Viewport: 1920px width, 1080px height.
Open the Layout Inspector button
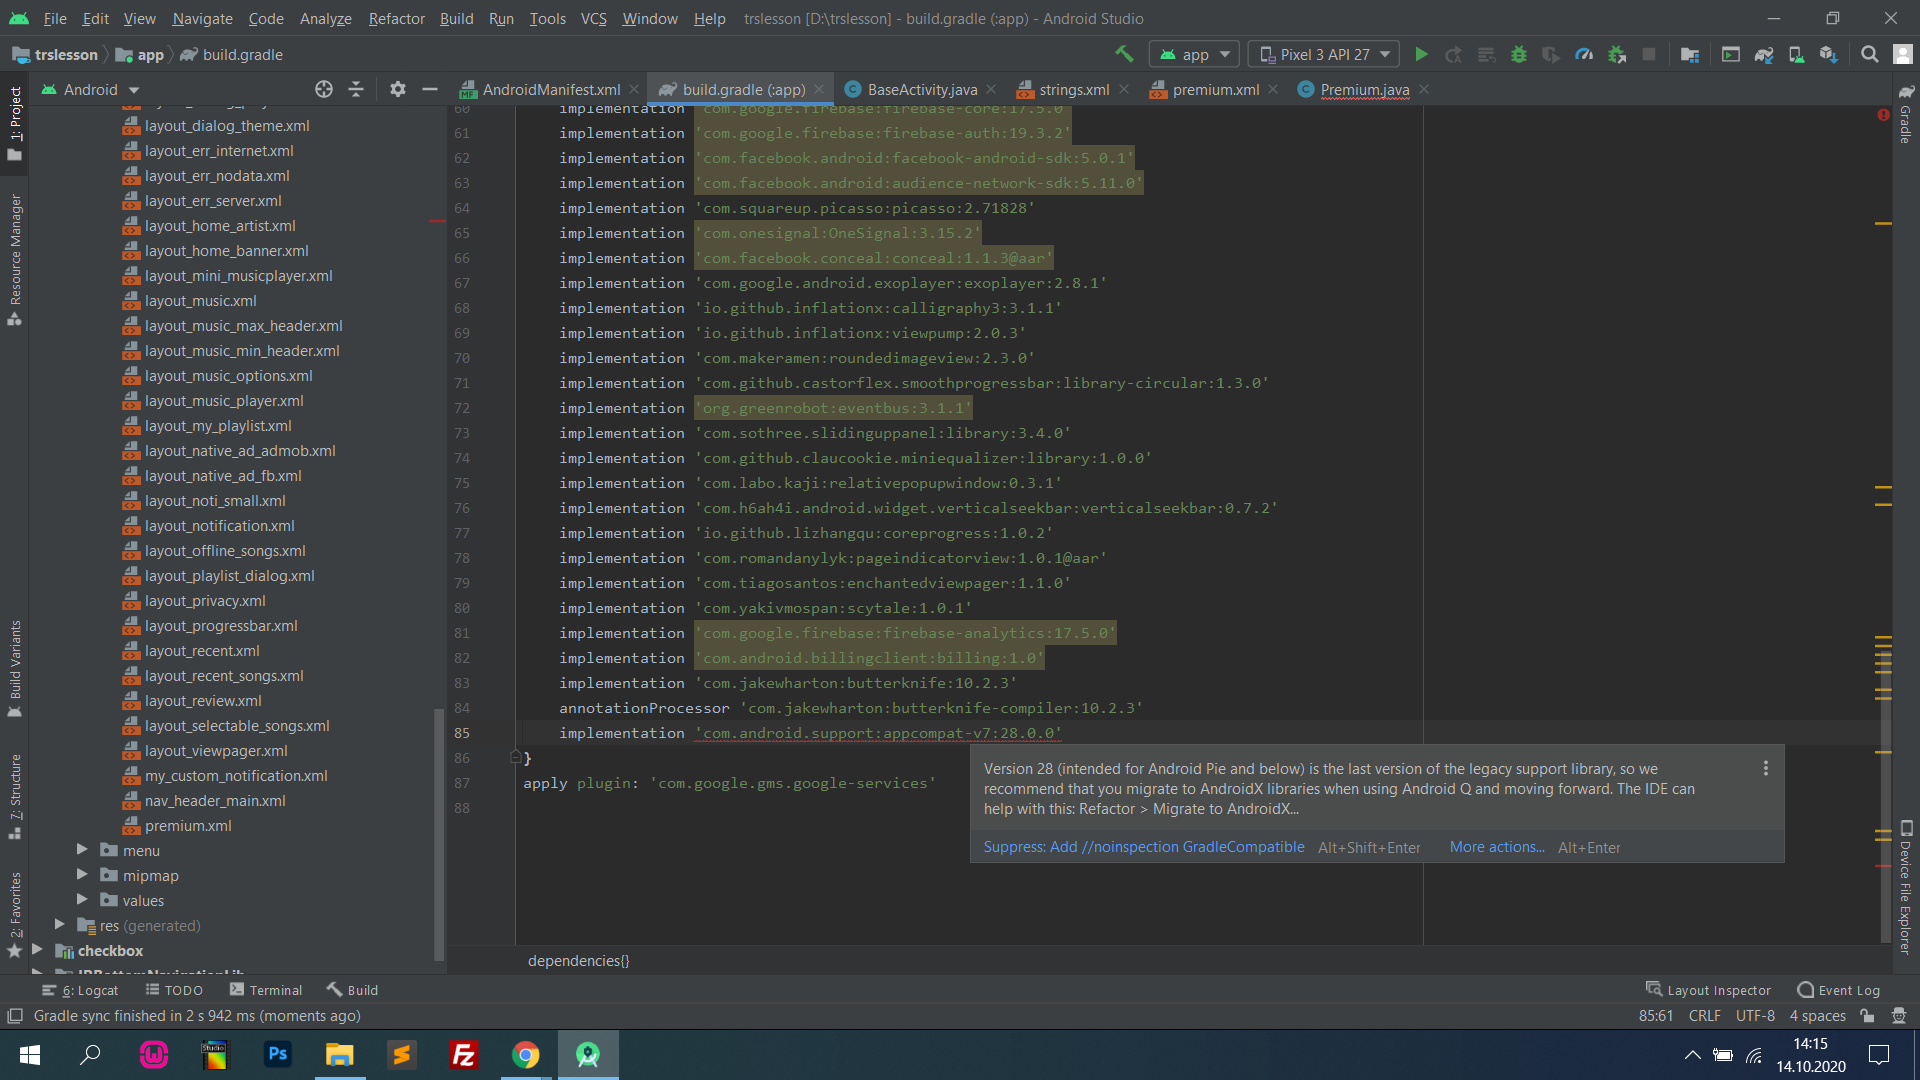coord(1708,990)
